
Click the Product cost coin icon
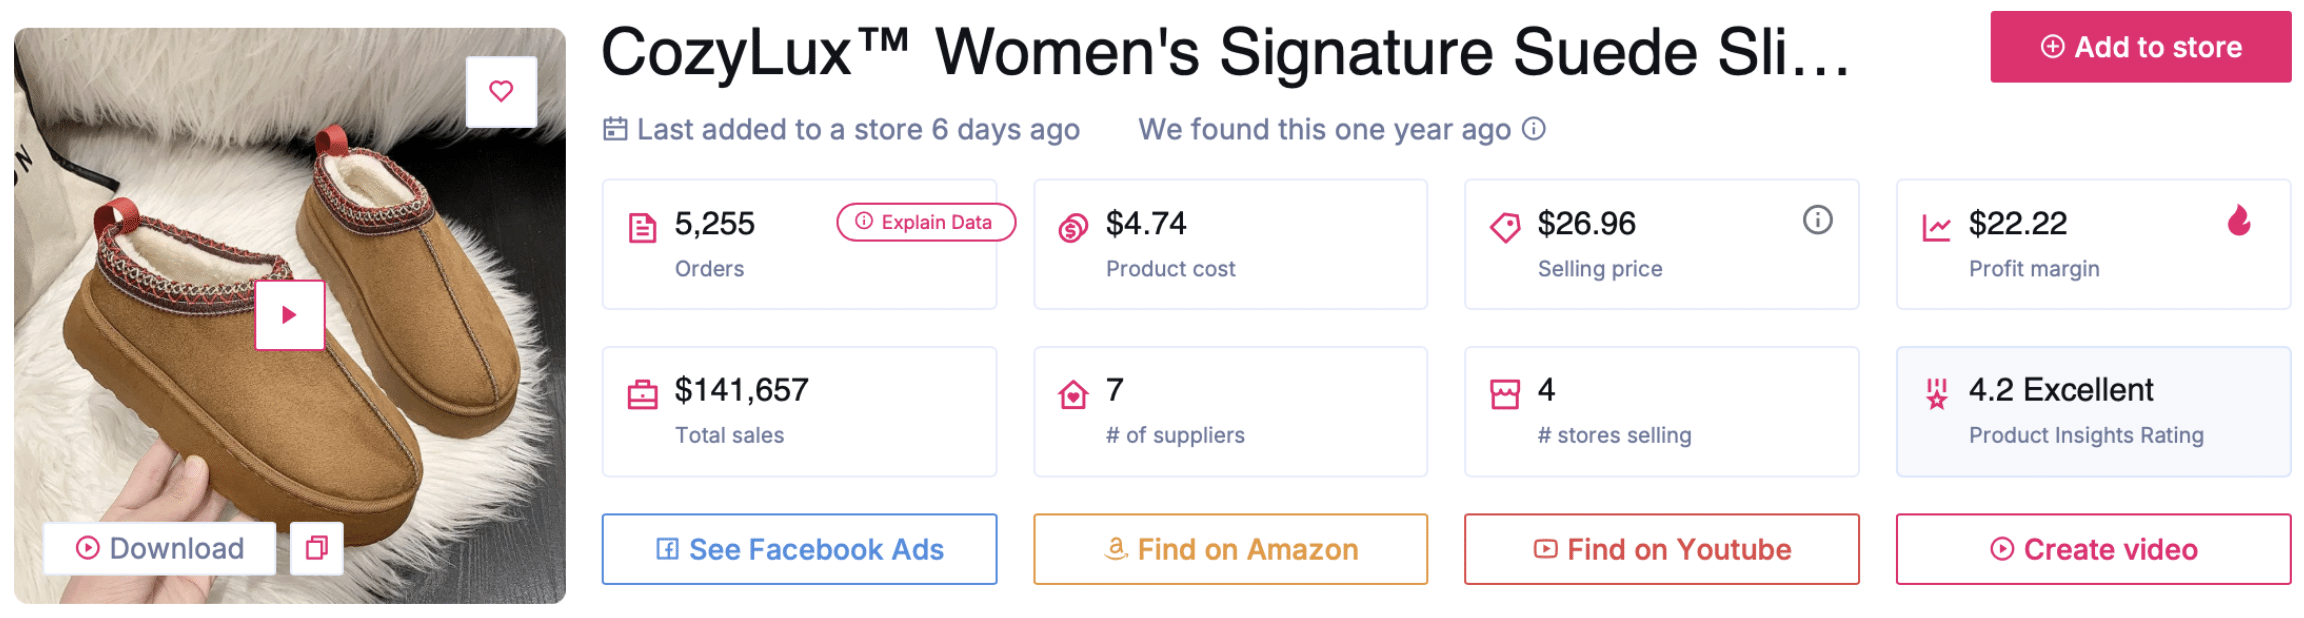pyautogui.click(x=1073, y=229)
